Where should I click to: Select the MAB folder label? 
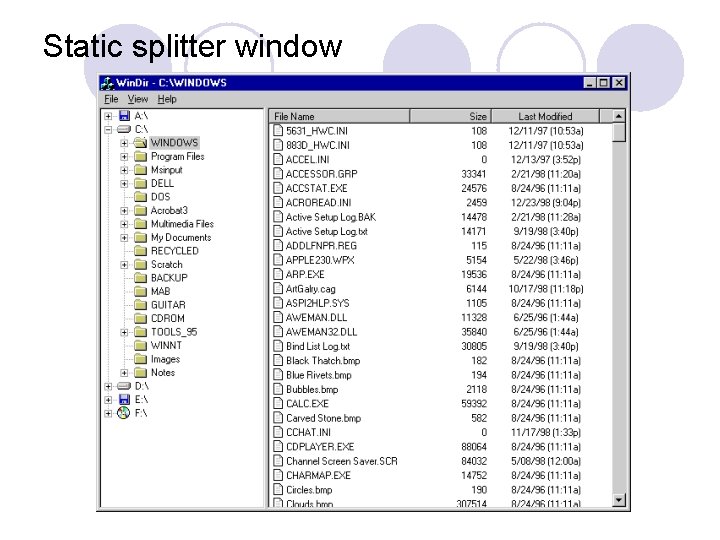click(161, 292)
